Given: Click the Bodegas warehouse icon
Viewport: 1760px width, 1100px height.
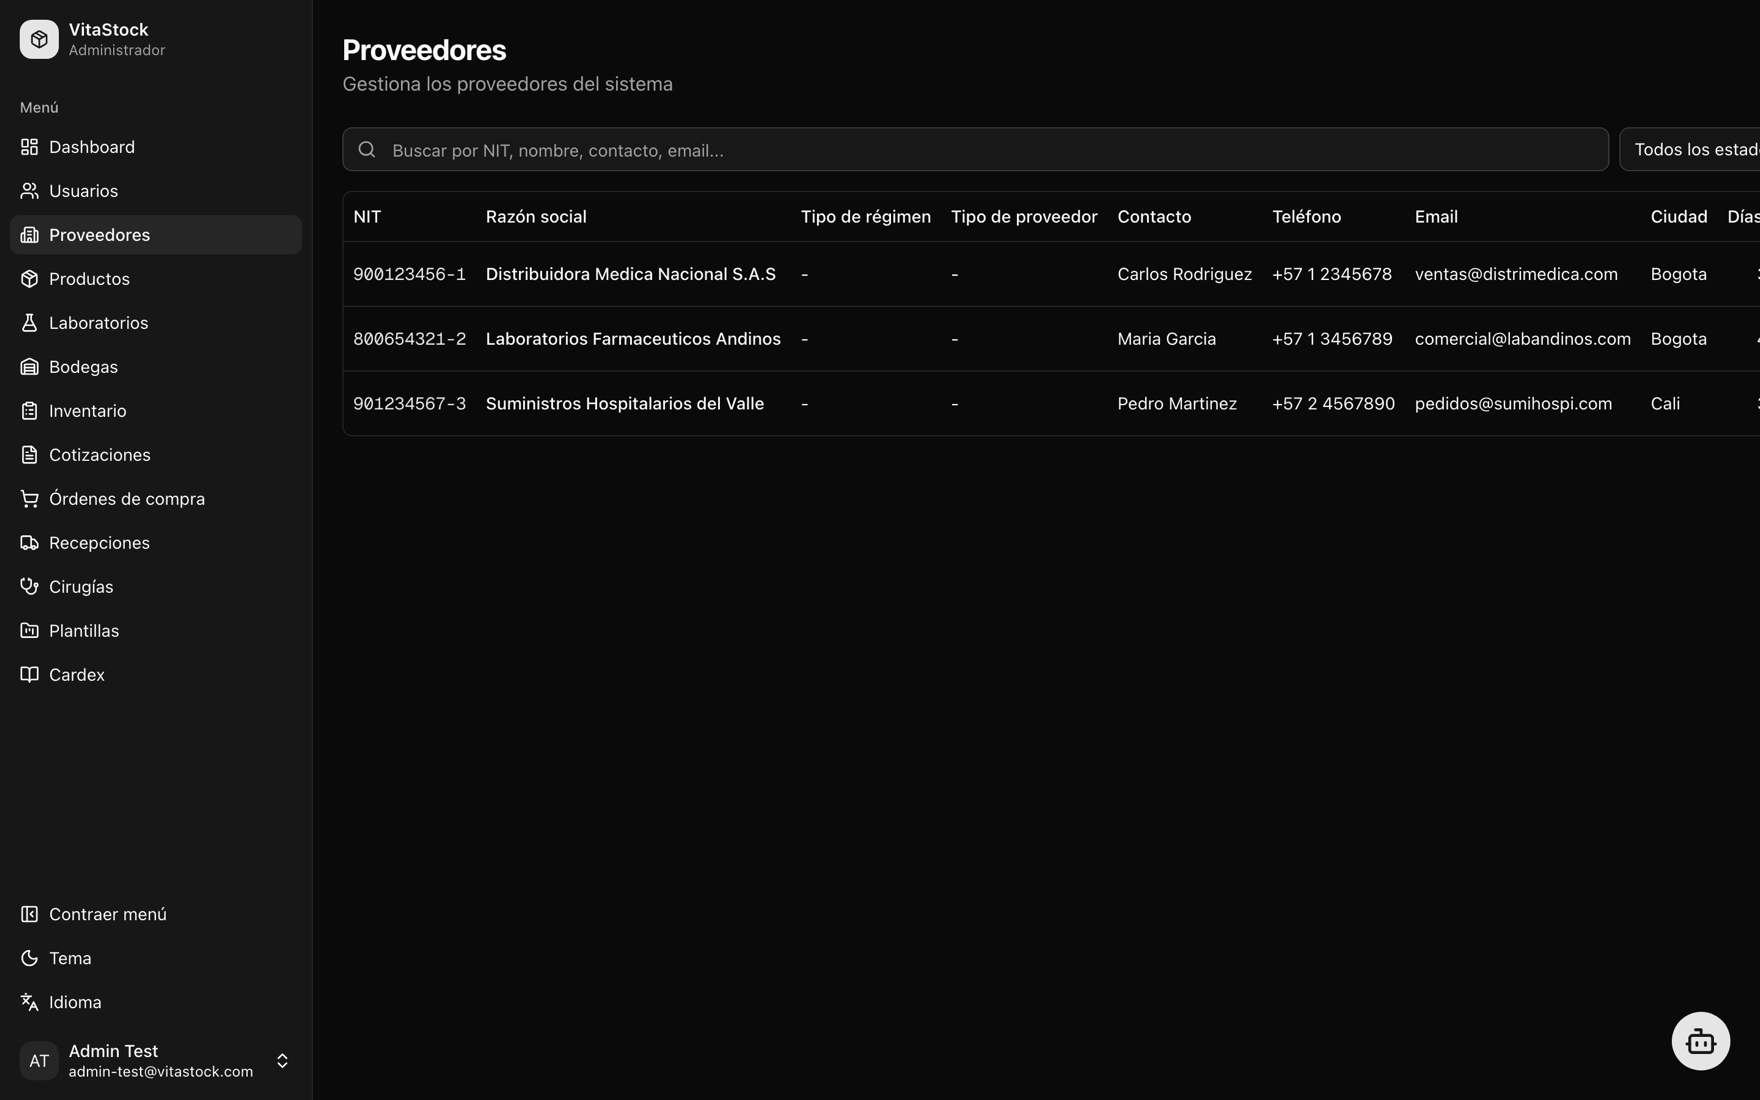Looking at the screenshot, I should [x=29, y=367].
